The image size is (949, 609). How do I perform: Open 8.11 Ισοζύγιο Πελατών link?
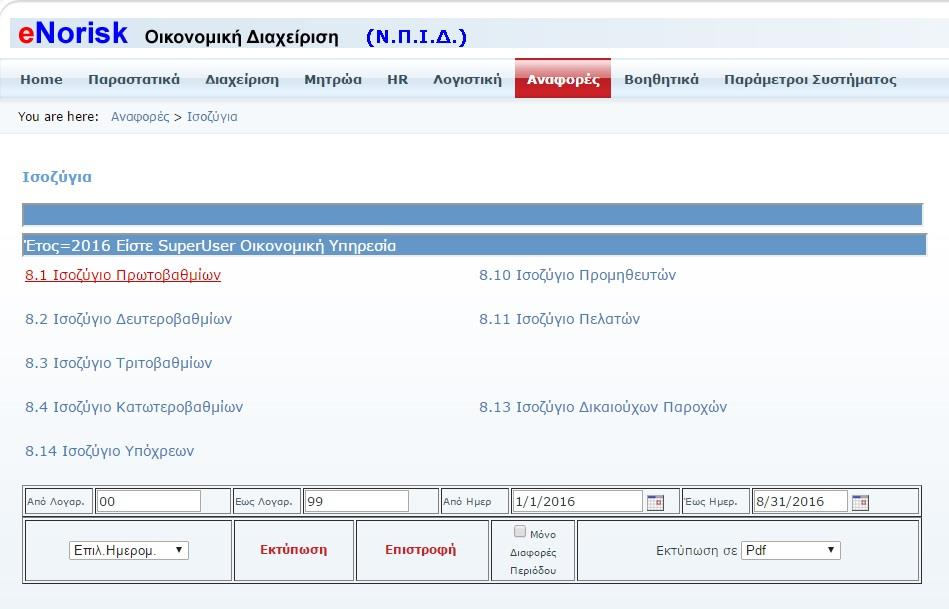[559, 319]
